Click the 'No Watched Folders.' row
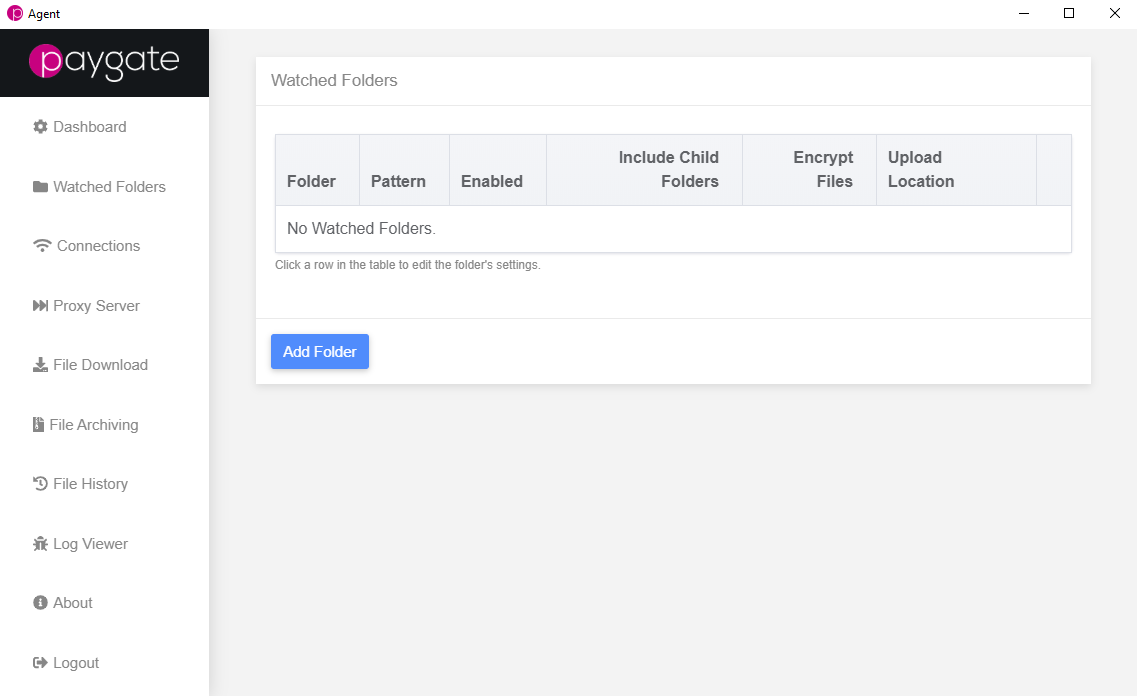The height and width of the screenshot is (696, 1137). click(673, 229)
